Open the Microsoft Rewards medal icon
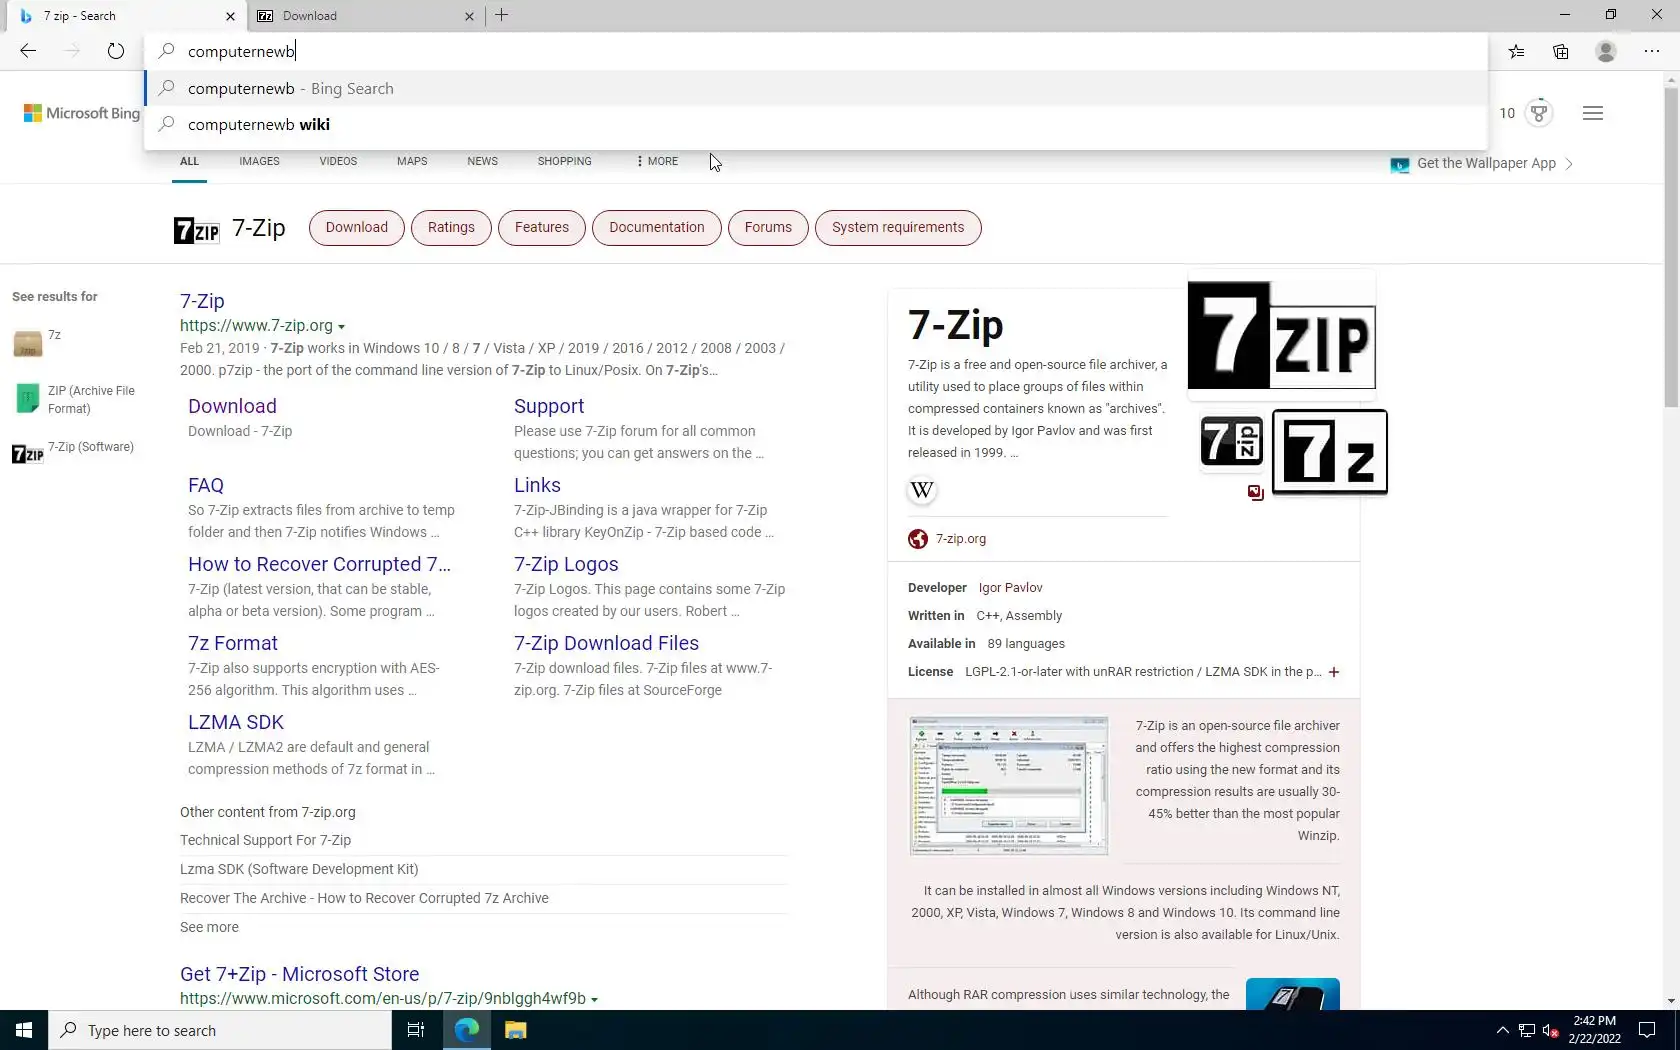Viewport: 1680px width, 1050px height. (1540, 113)
